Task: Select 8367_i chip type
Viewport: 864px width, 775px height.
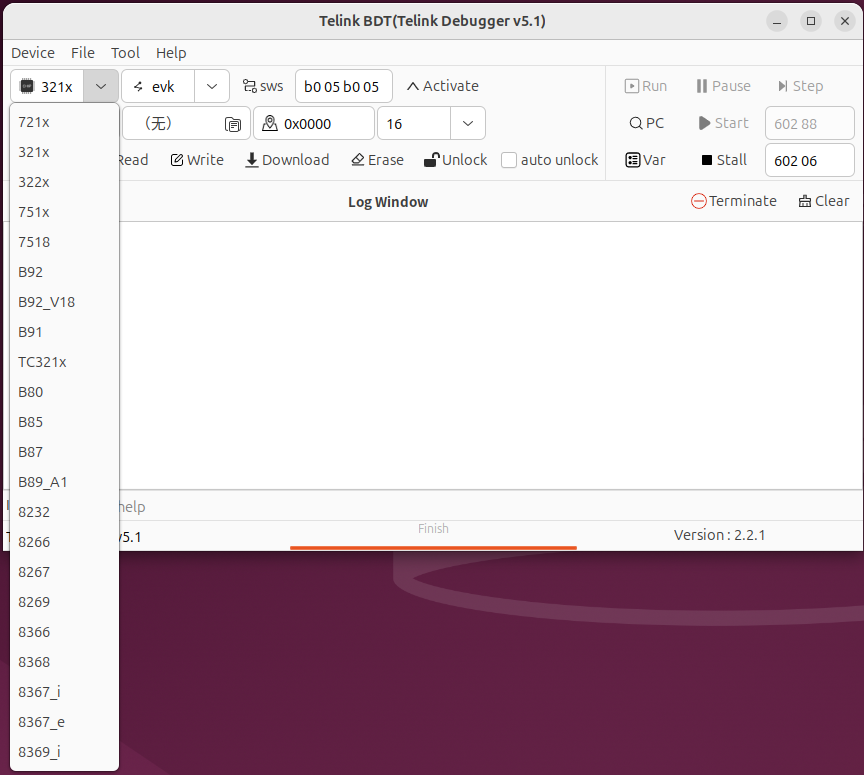Action: (64, 692)
